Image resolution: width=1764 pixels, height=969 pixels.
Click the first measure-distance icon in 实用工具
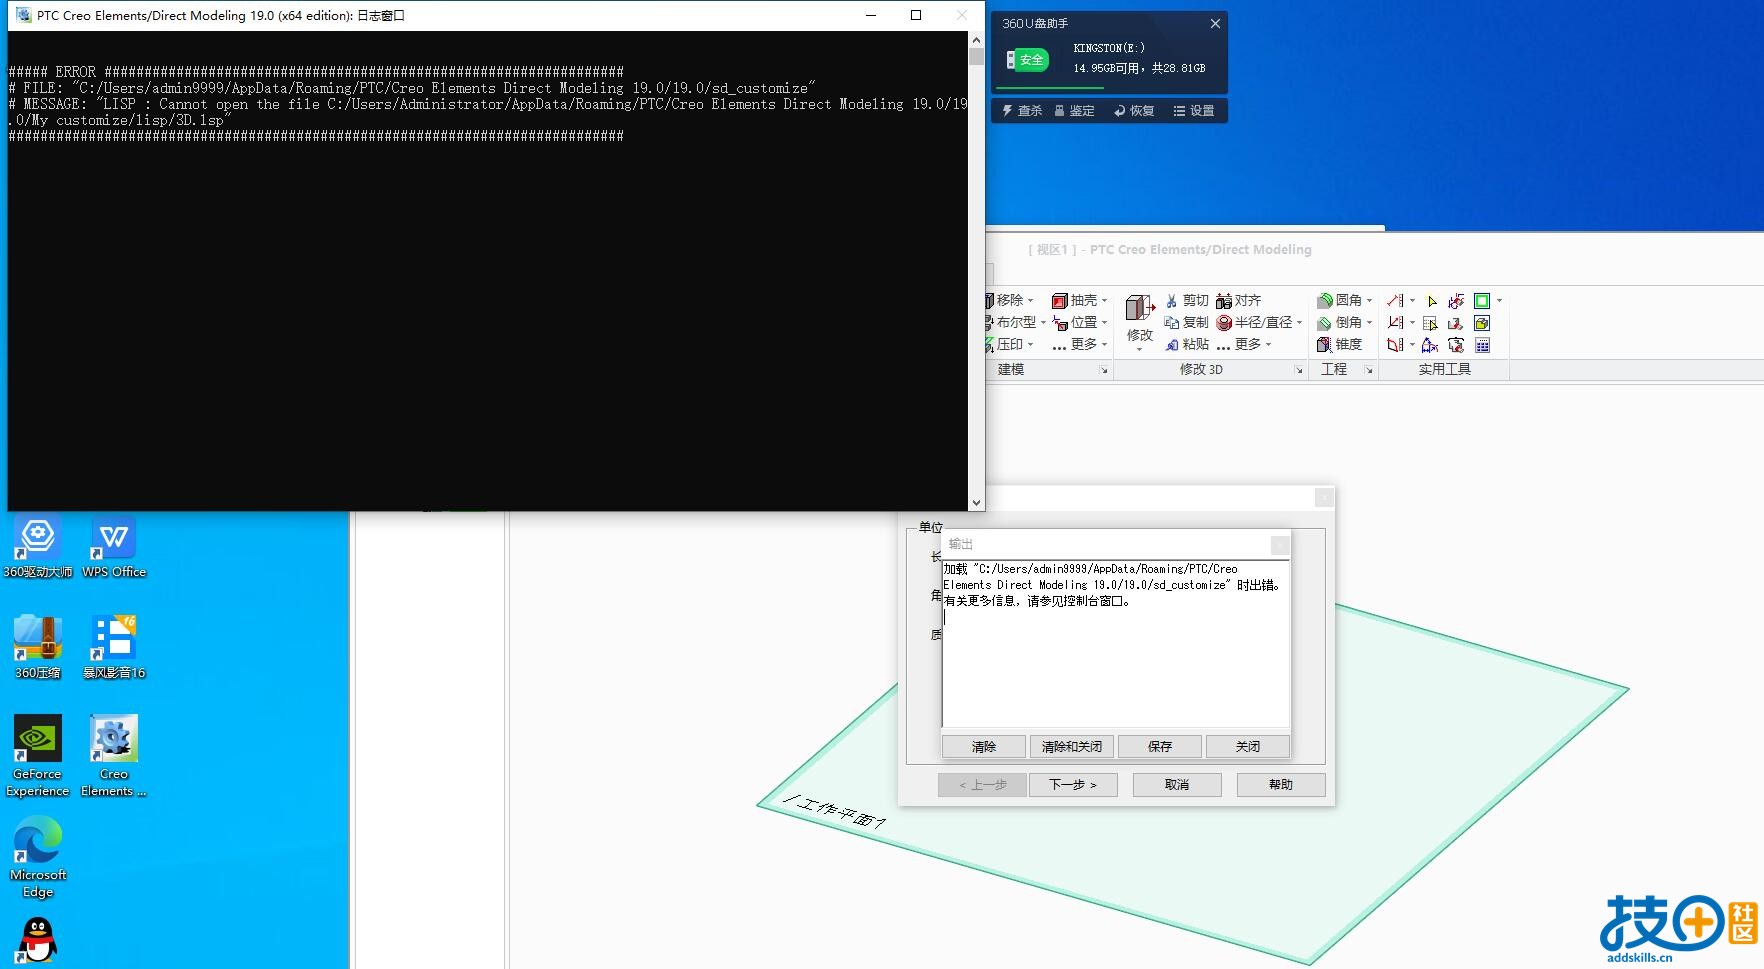[x=1396, y=300]
